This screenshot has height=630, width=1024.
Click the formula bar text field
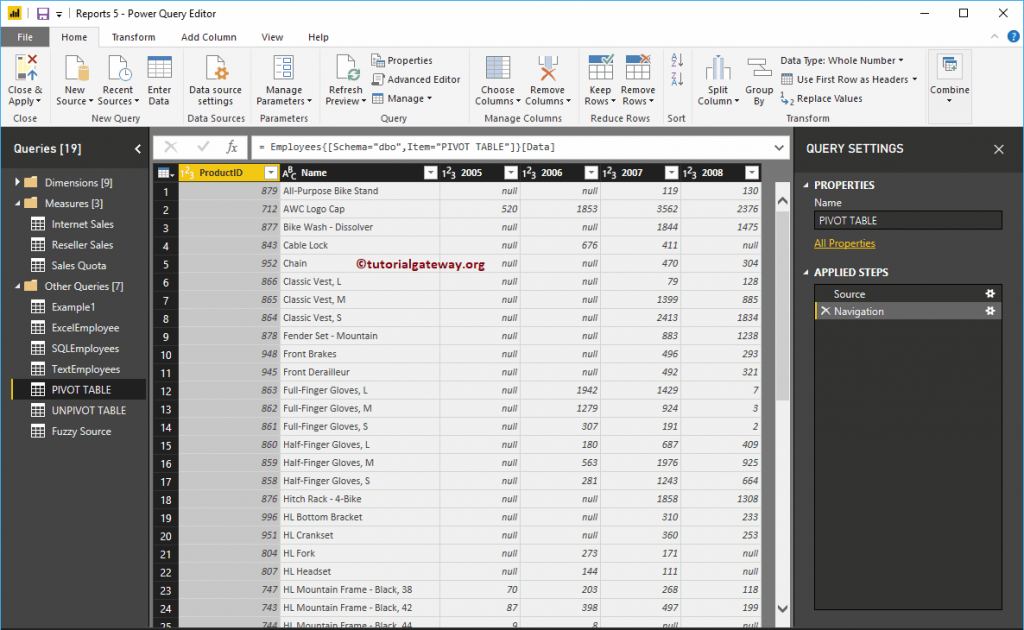tap(512, 148)
